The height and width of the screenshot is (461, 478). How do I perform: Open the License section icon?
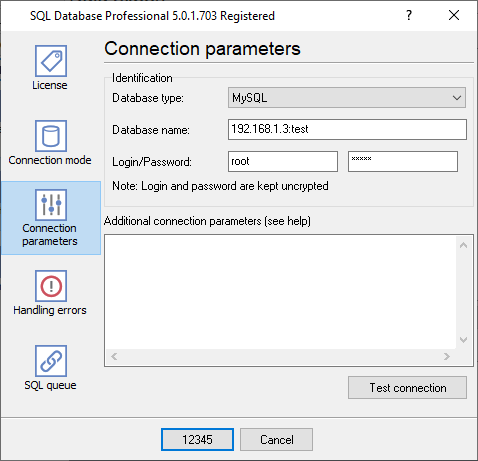(51, 61)
